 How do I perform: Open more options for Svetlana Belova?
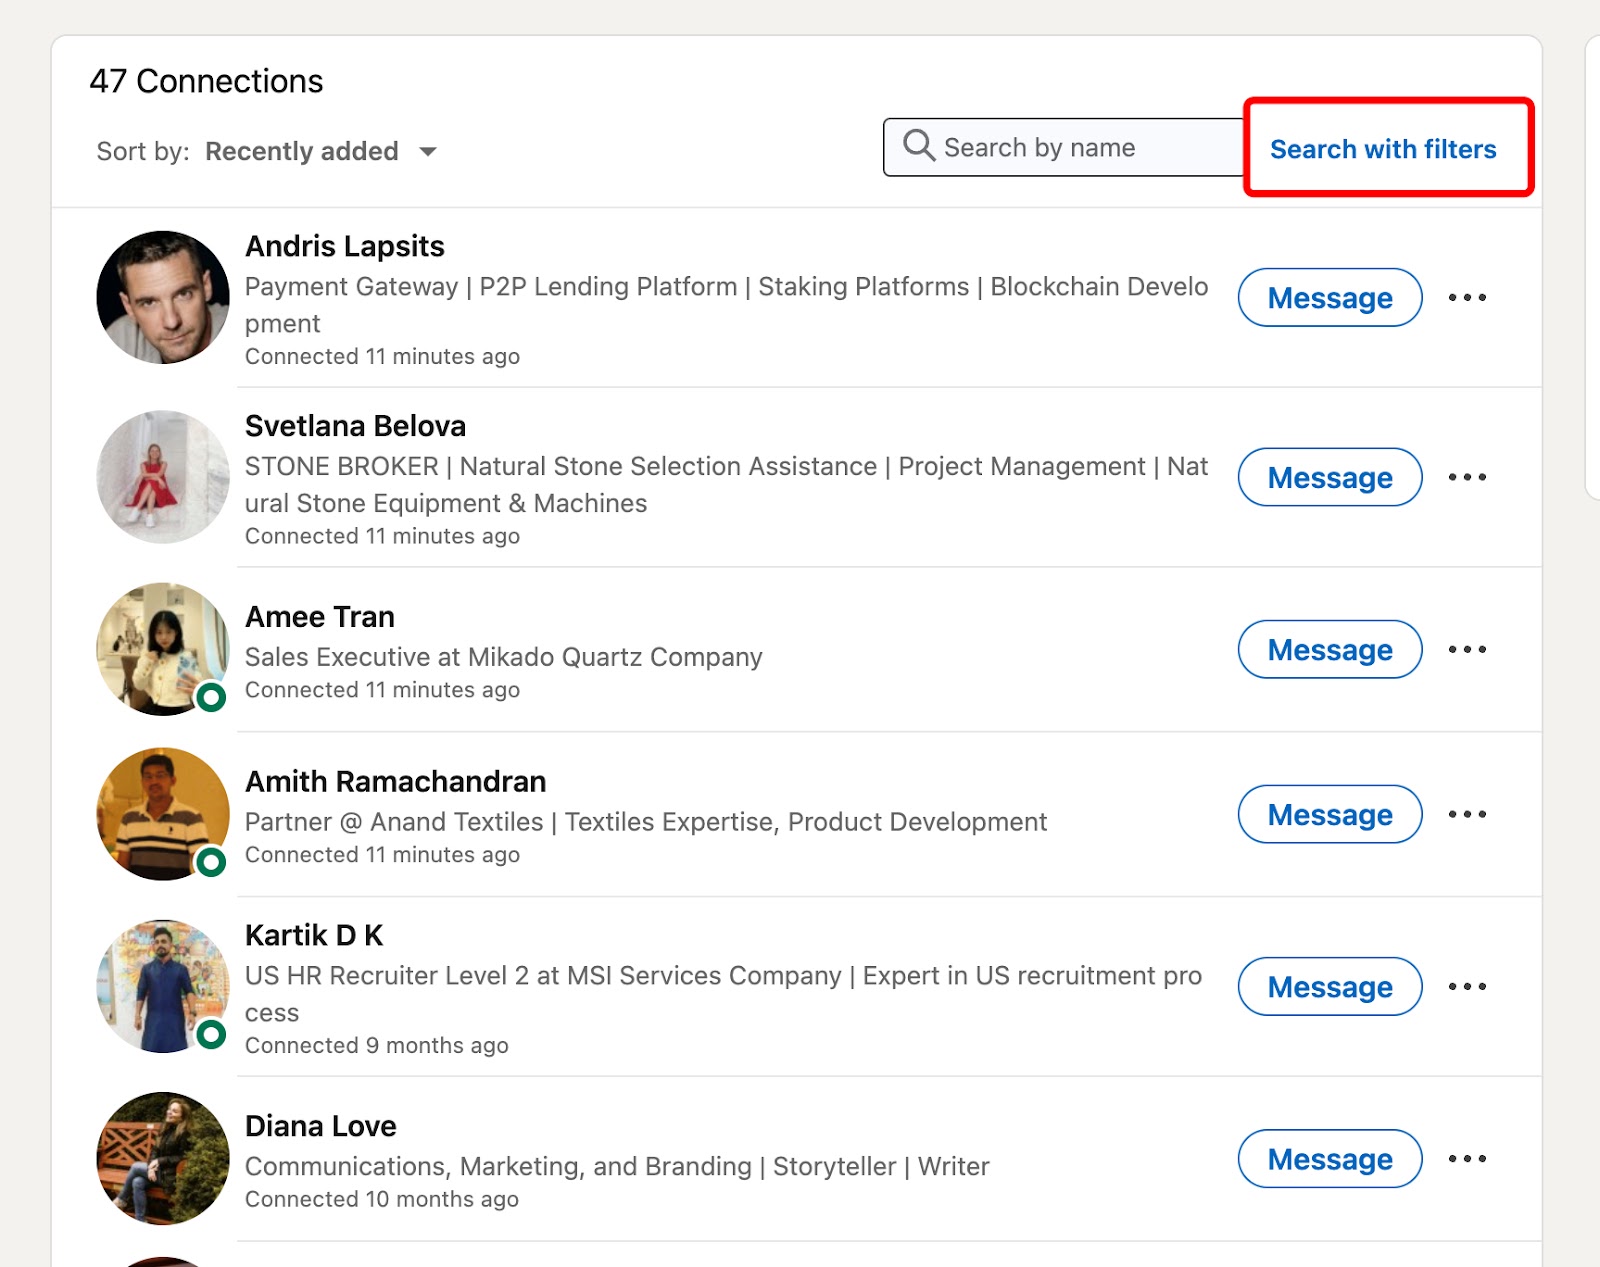[1467, 477]
